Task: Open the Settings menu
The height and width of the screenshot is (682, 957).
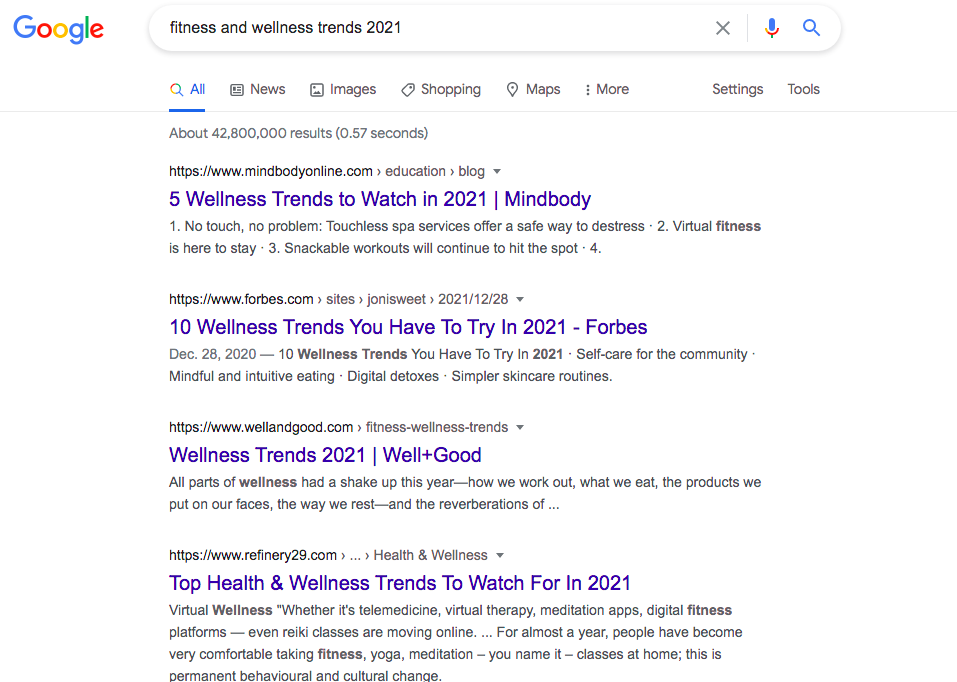Action: coord(737,89)
